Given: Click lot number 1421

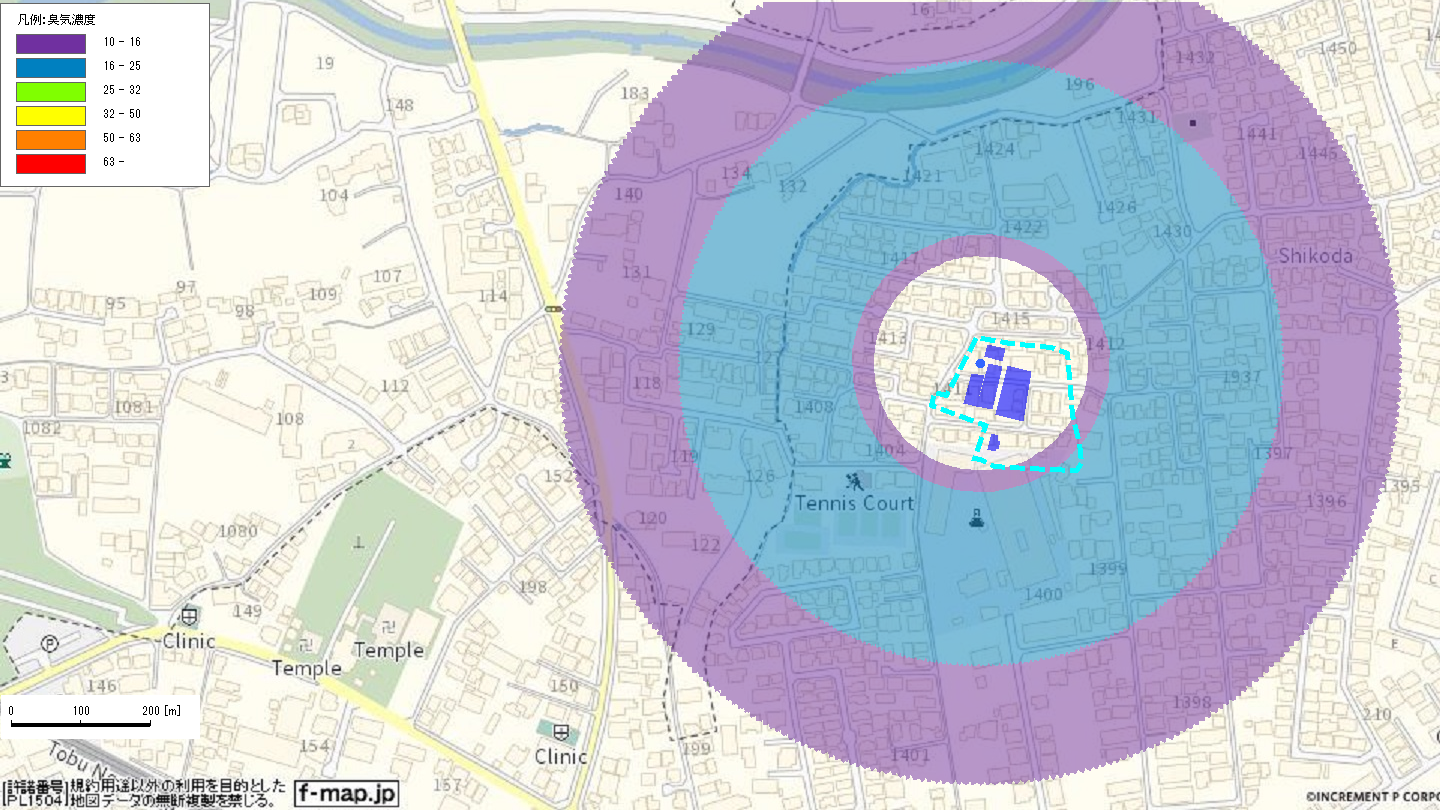Looking at the screenshot, I should point(922,176).
